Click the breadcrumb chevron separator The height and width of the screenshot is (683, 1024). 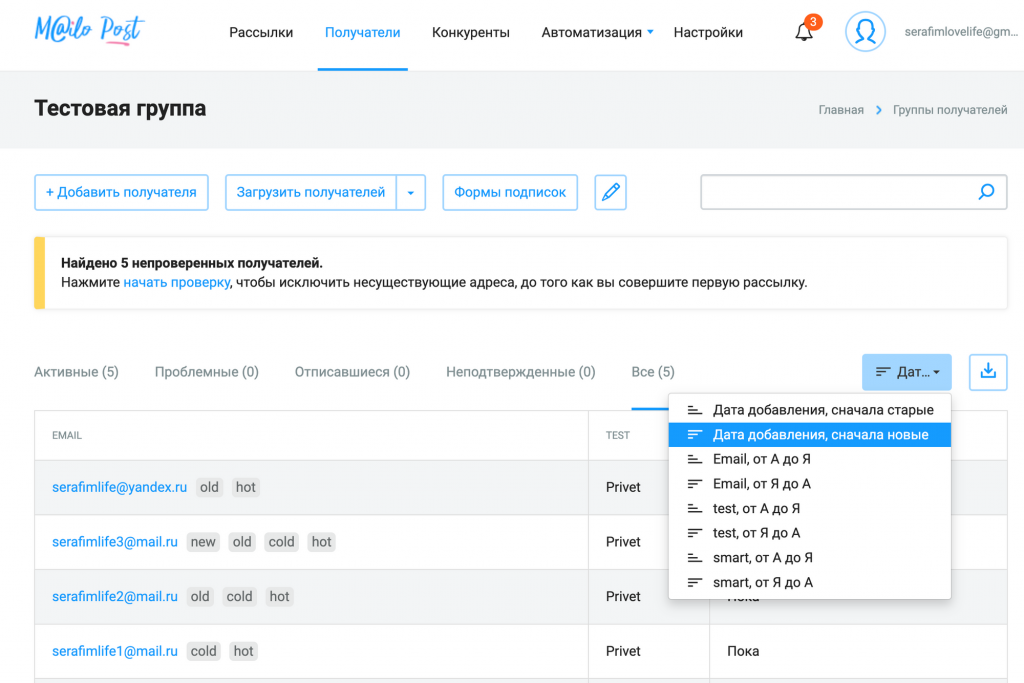click(878, 110)
